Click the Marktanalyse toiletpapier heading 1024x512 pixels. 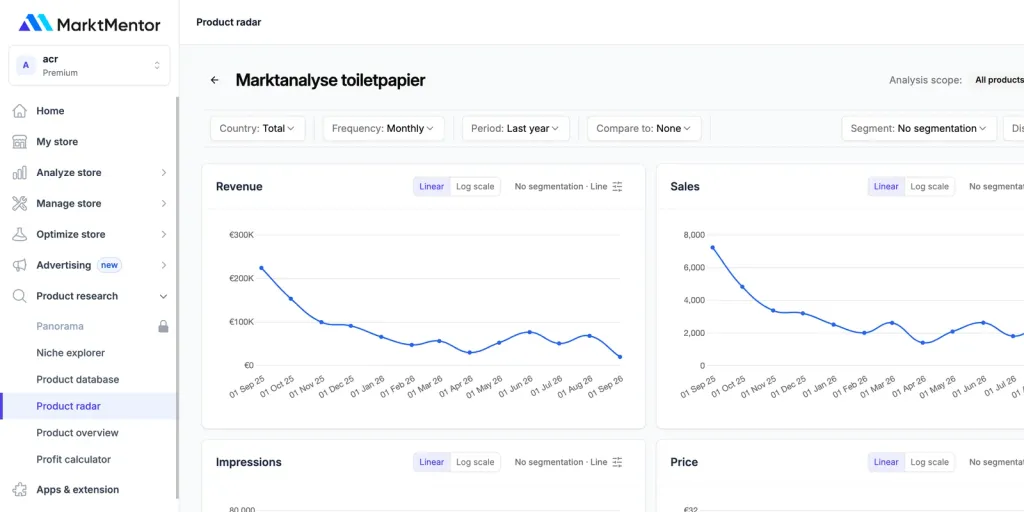coord(330,80)
